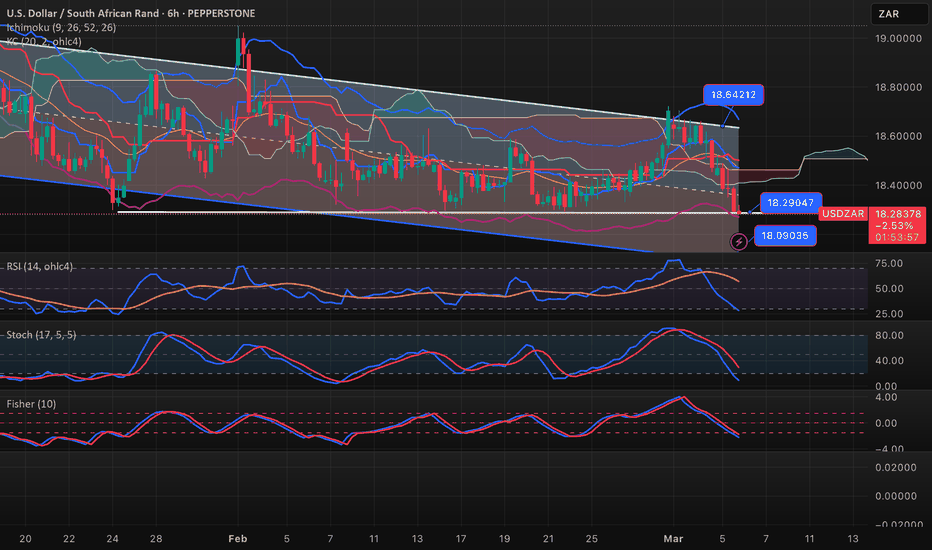Click the RSI 75.00 scale value

pyautogui.click(x=889, y=263)
